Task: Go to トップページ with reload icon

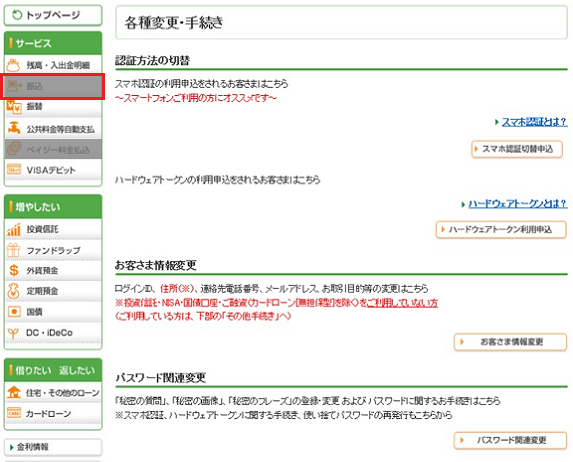Action: click(x=53, y=15)
